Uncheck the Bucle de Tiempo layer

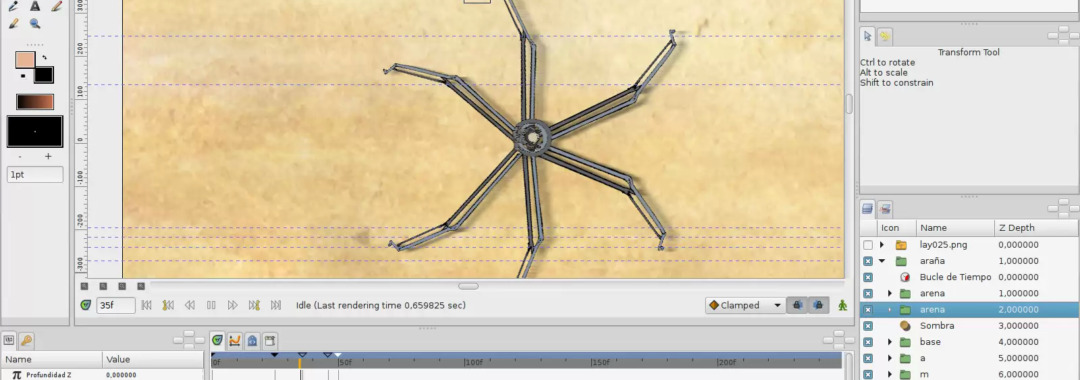coord(868,277)
